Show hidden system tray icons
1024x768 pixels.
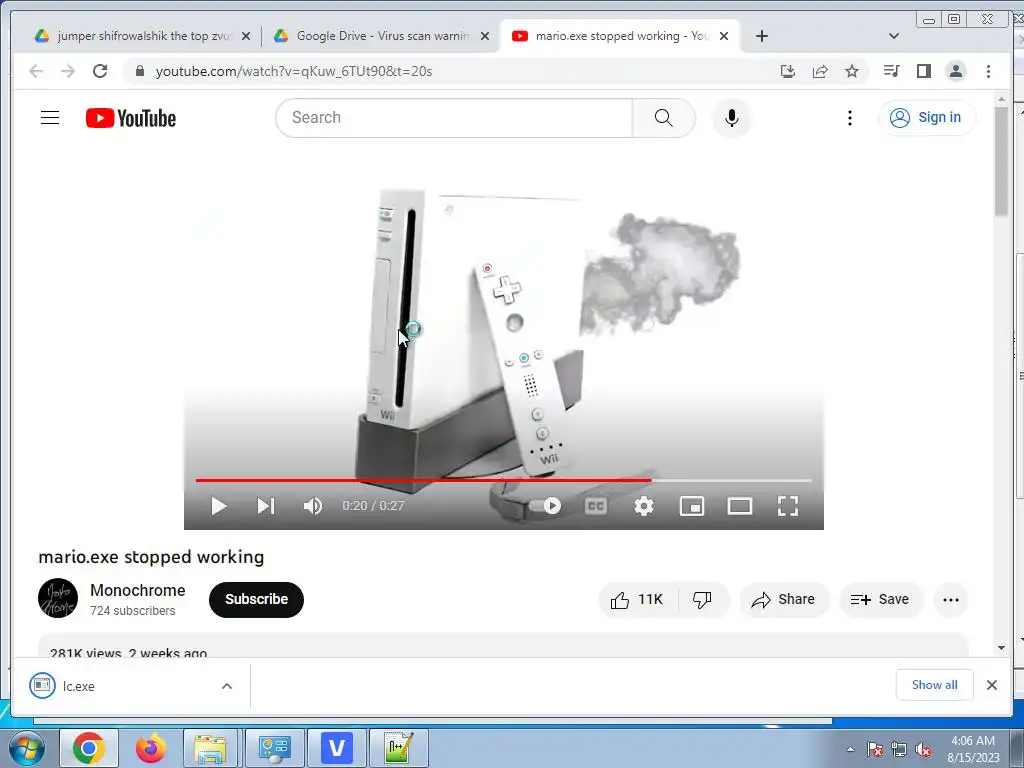click(850, 749)
